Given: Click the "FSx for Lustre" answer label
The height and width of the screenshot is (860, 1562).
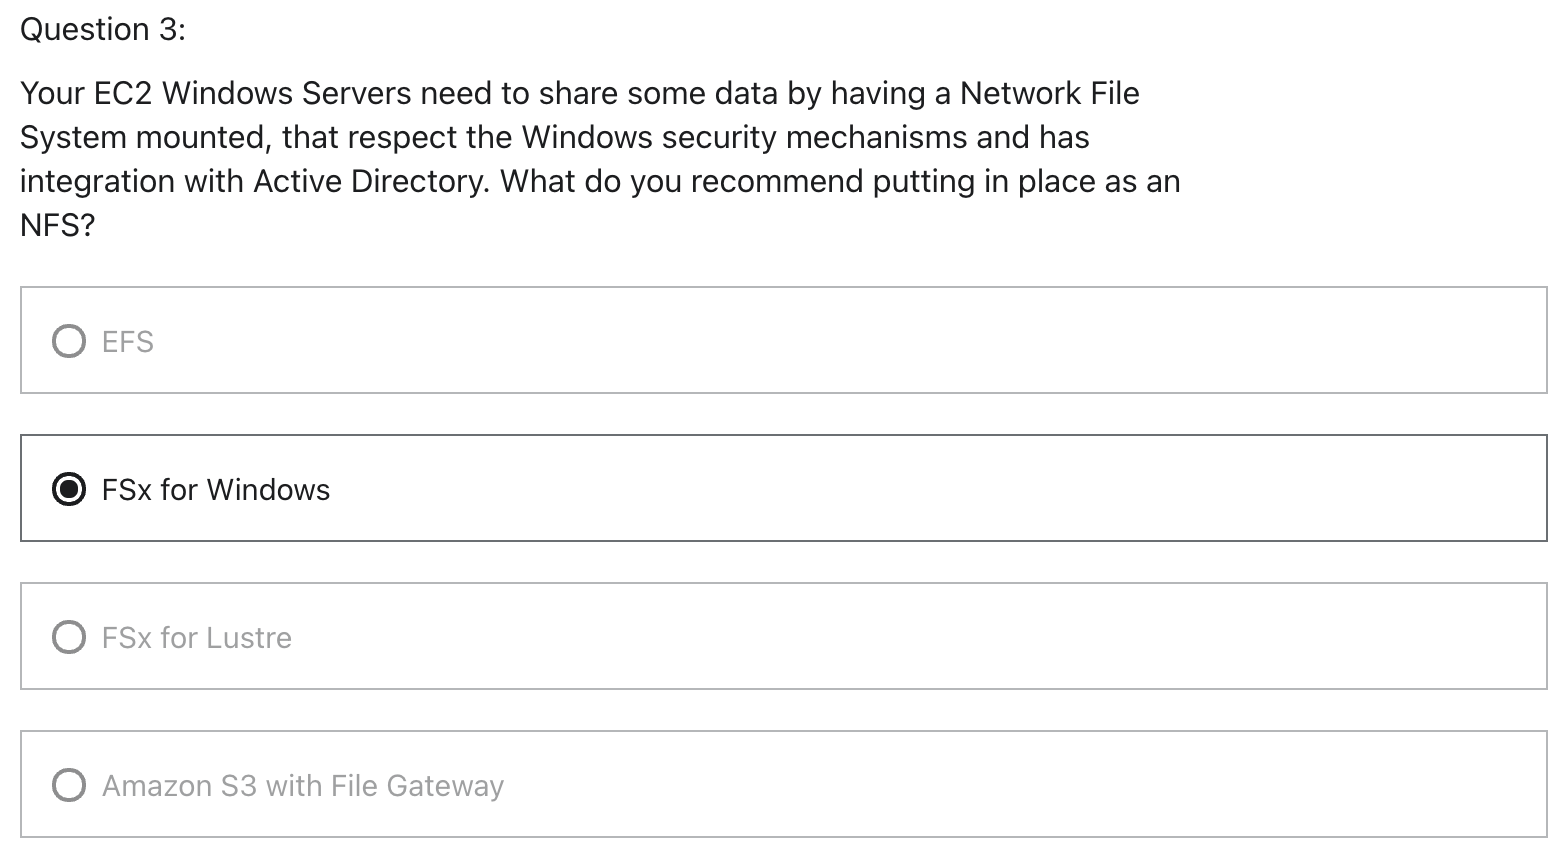Looking at the screenshot, I should (197, 638).
